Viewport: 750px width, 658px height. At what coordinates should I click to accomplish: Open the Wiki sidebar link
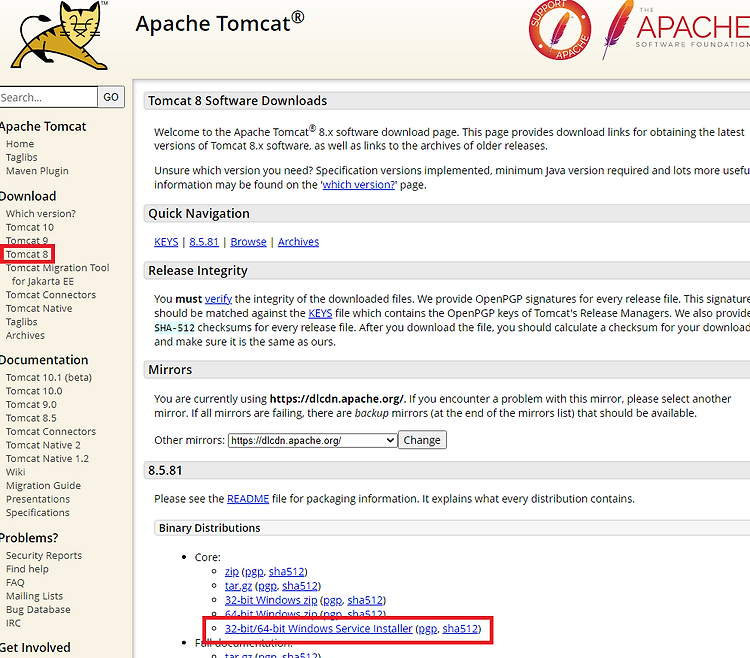[x=16, y=472]
